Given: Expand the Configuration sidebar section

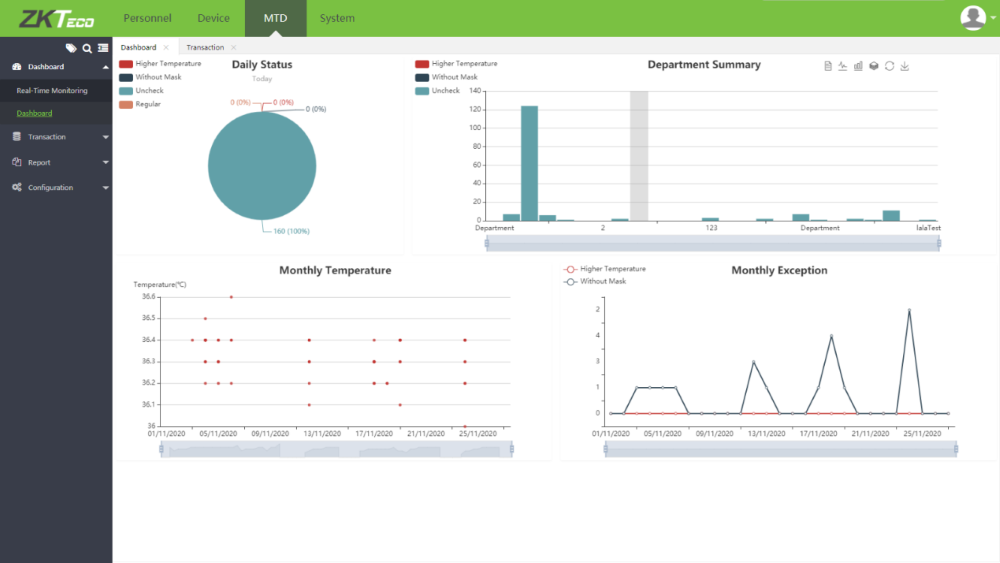Looking at the screenshot, I should [56, 188].
